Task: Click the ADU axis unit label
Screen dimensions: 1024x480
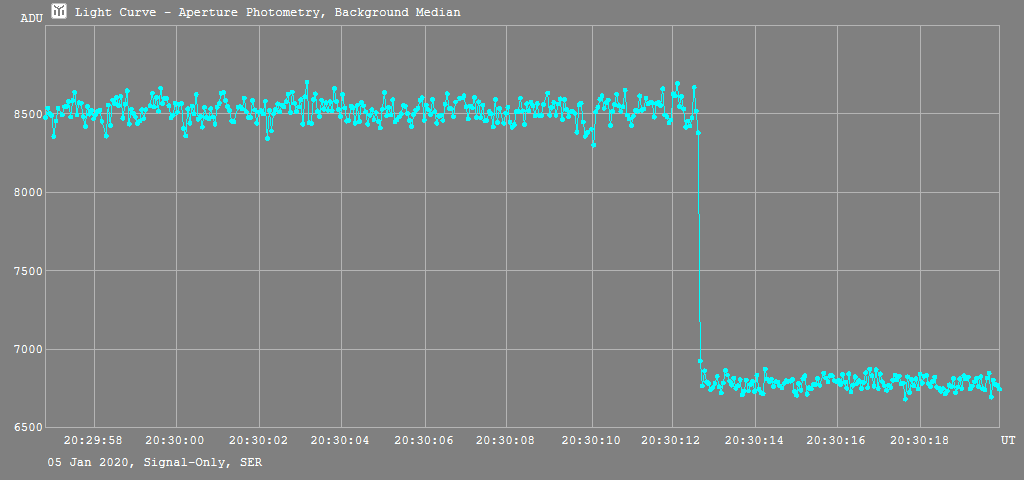Action: click(x=31, y=19)
